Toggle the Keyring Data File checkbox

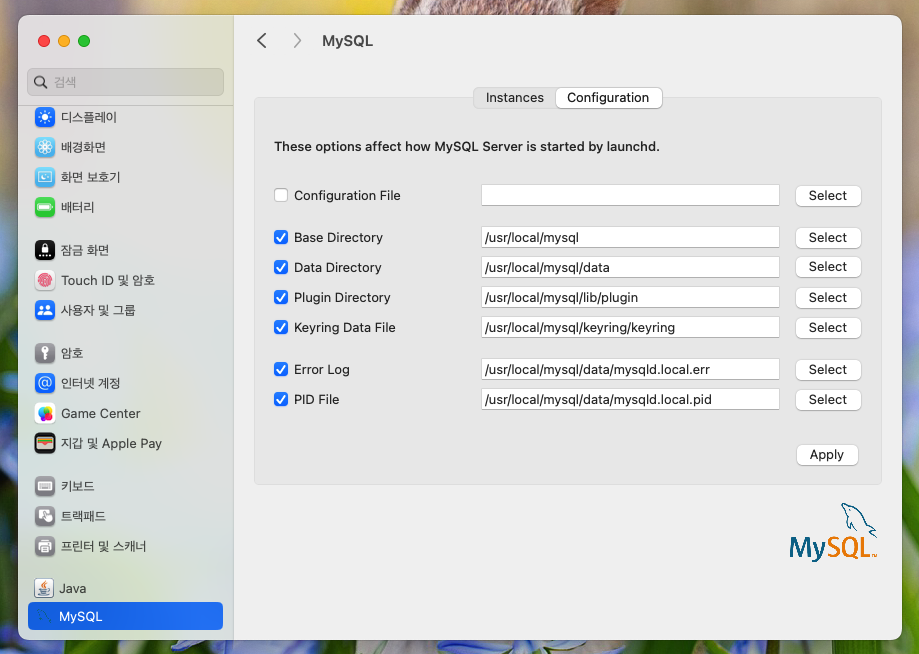coord(281,327)
